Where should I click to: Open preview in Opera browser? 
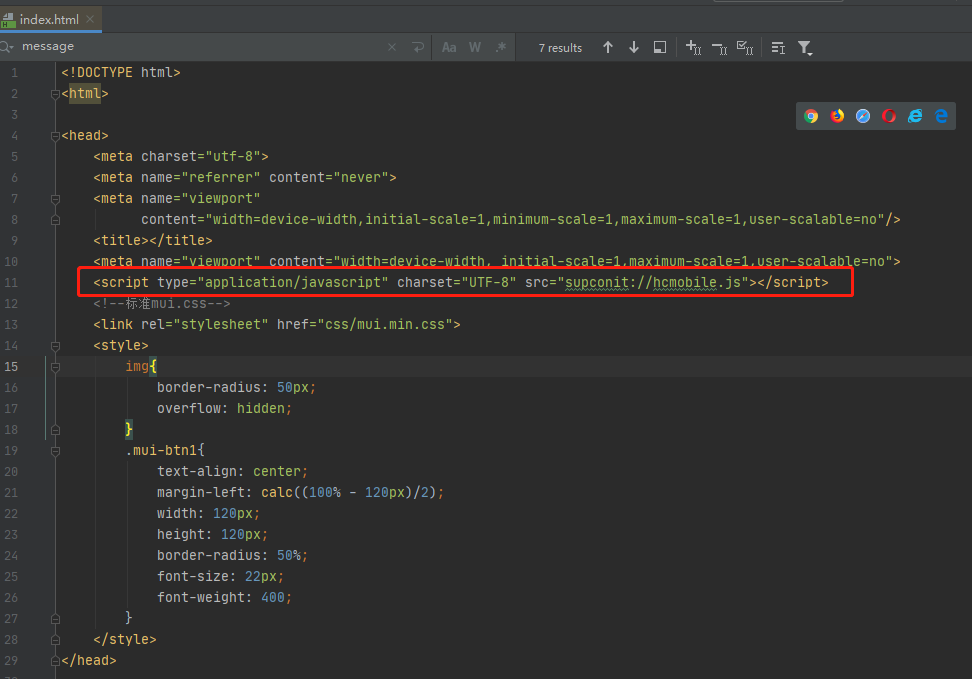(889, 116)
